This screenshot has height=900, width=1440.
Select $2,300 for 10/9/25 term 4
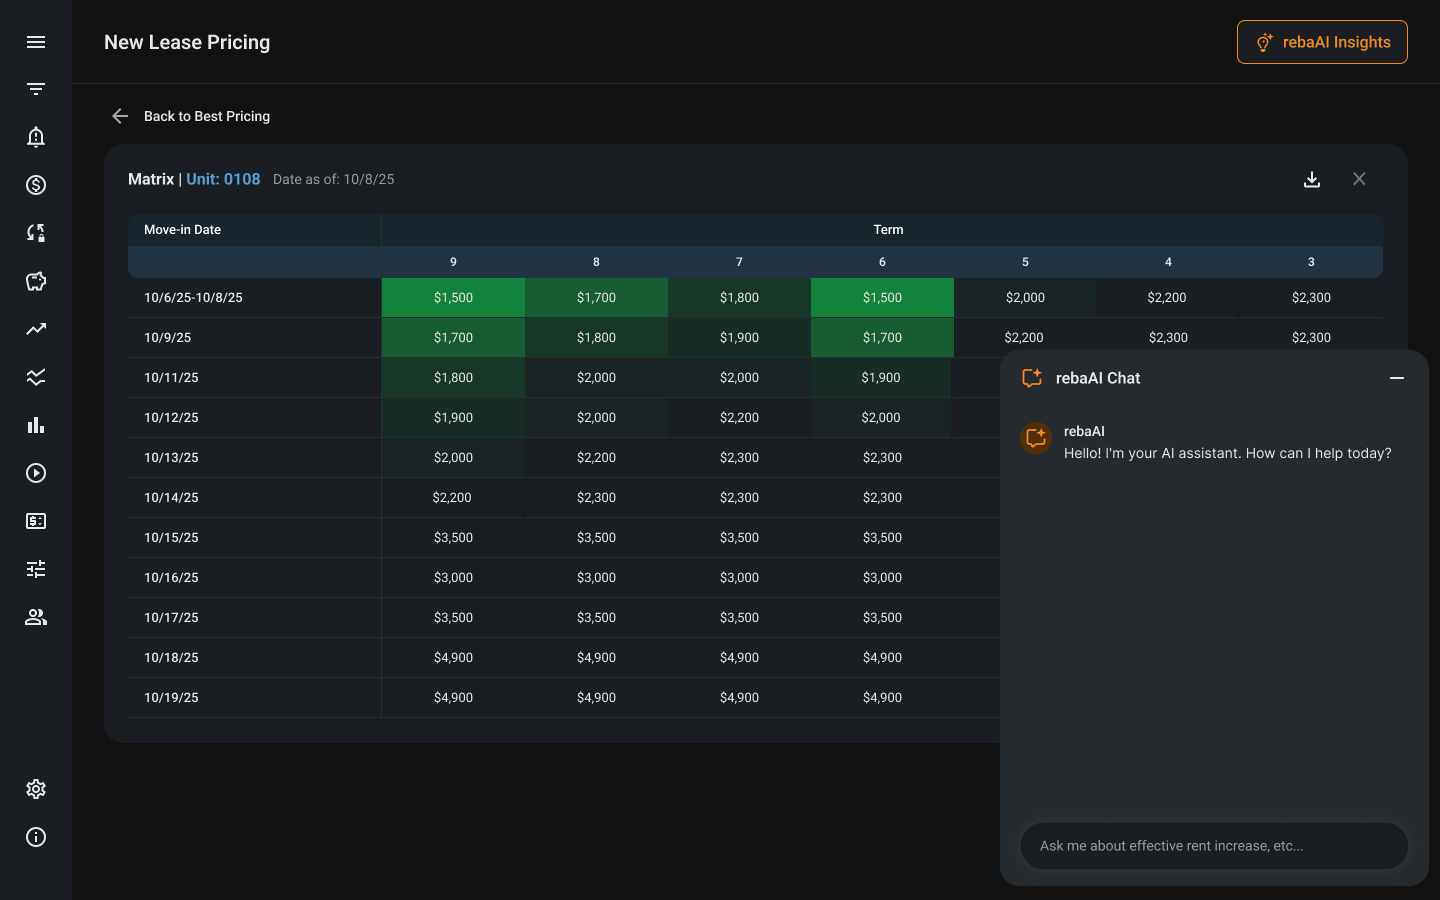[x=1168, y=338]
